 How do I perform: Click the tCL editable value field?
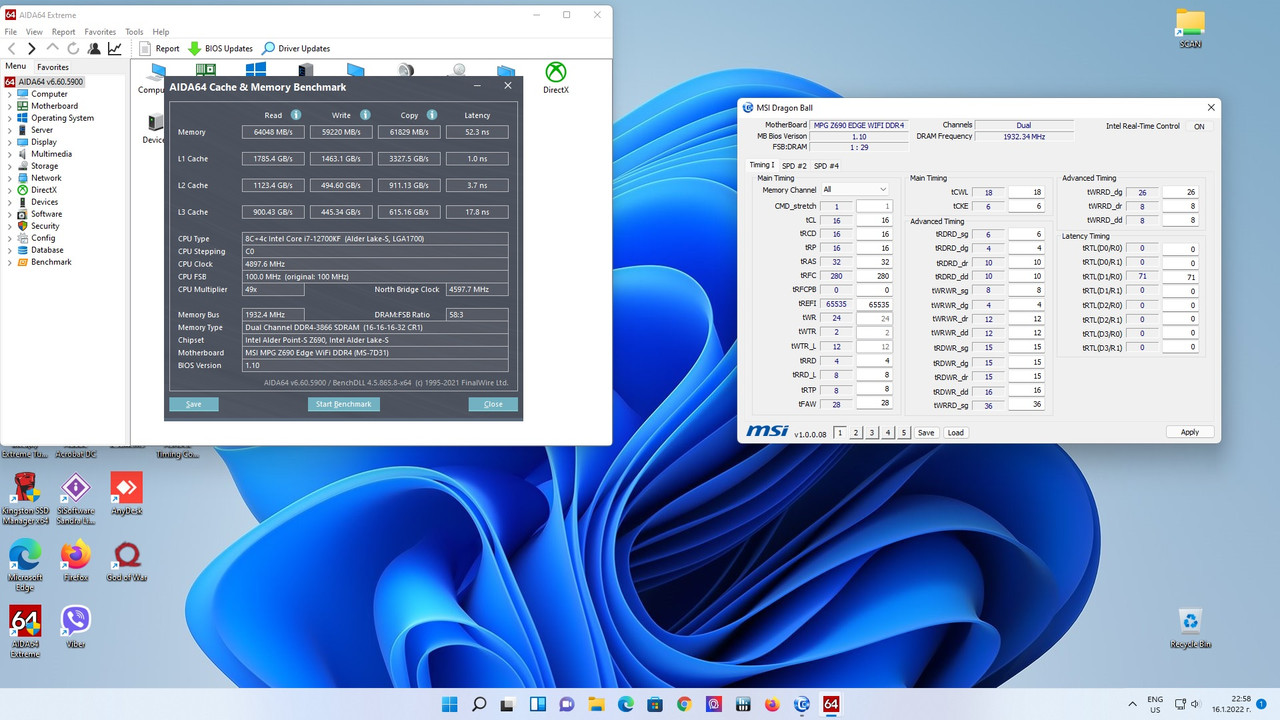tap(873, 220)
